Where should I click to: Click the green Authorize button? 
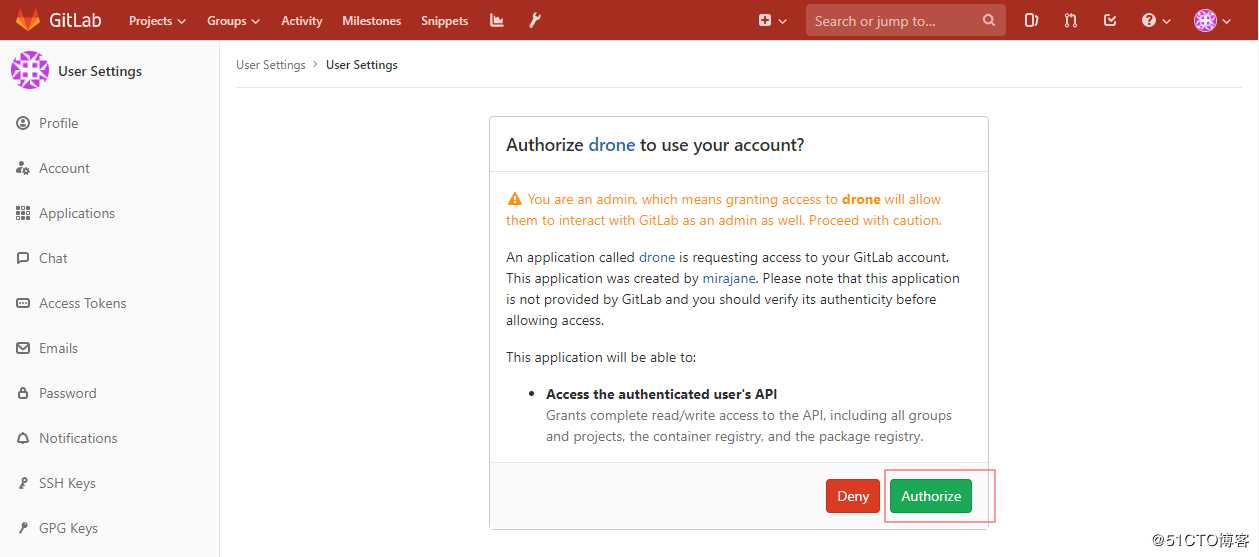(x=931, y=496)
